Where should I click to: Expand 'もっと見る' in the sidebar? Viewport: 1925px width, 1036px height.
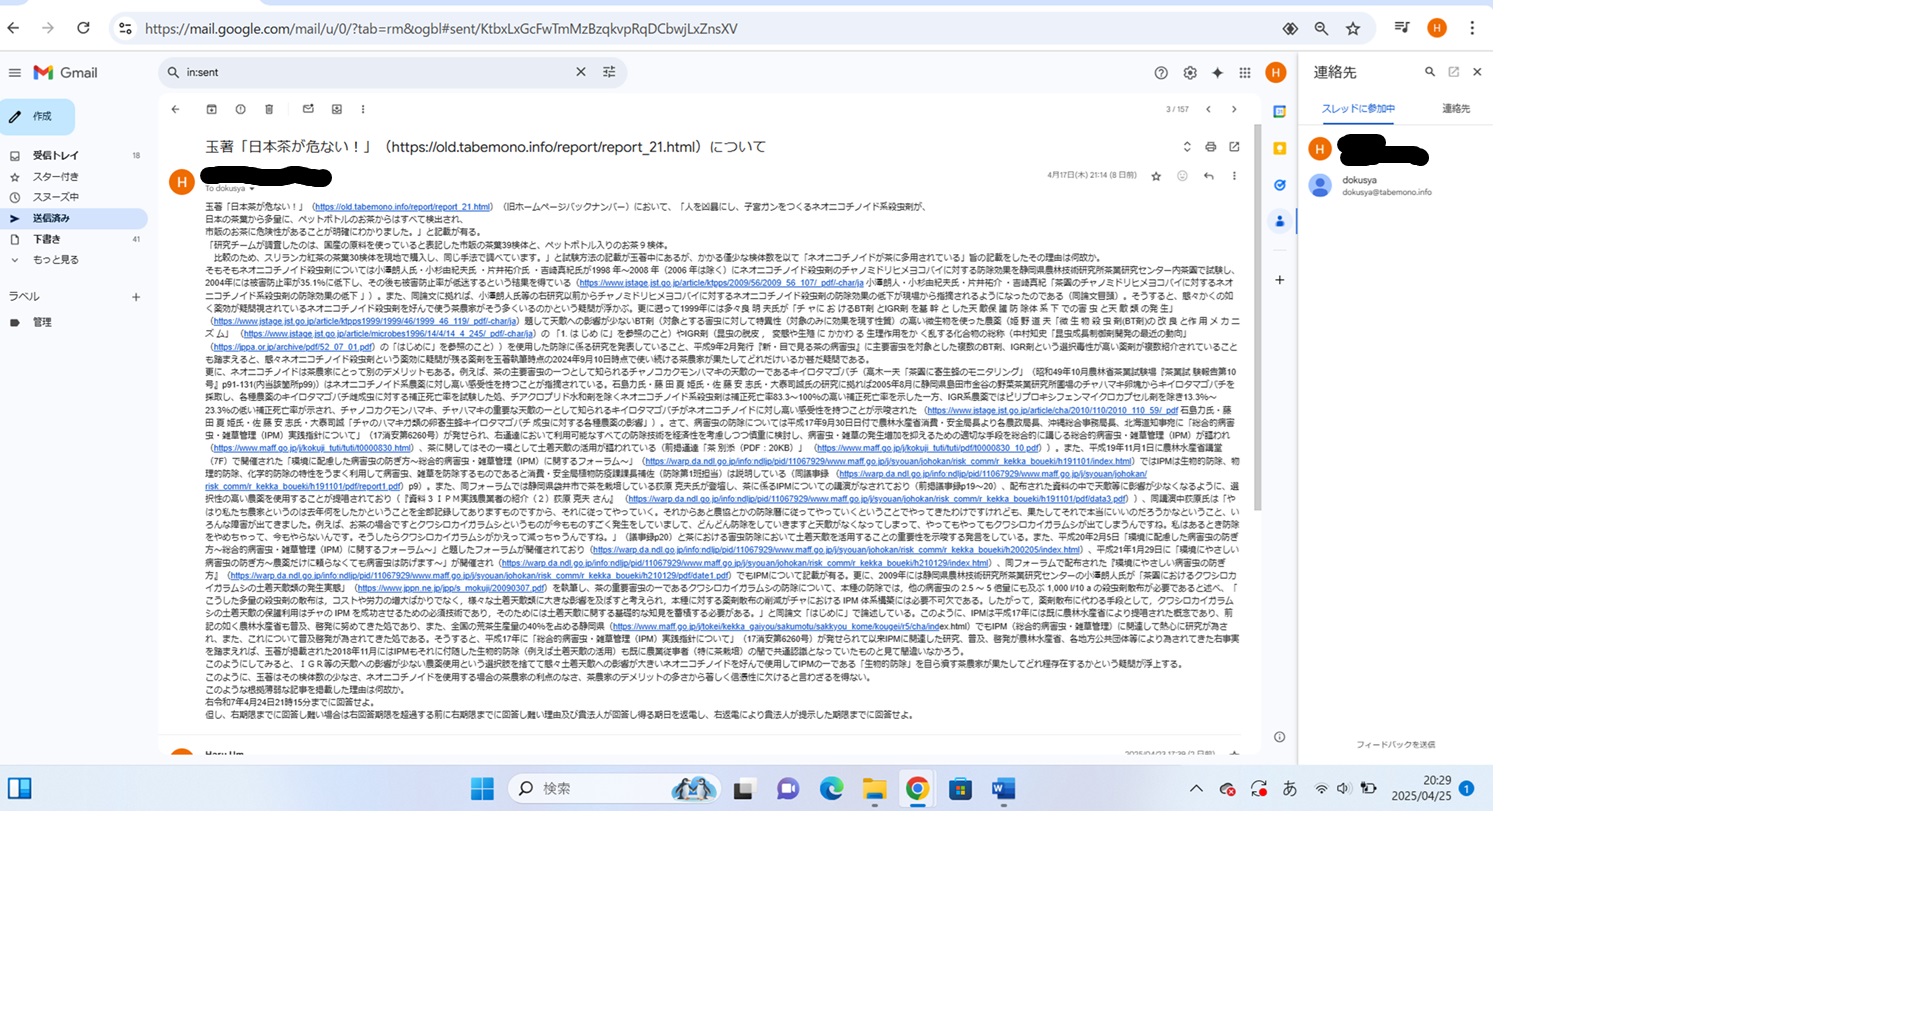55,260
